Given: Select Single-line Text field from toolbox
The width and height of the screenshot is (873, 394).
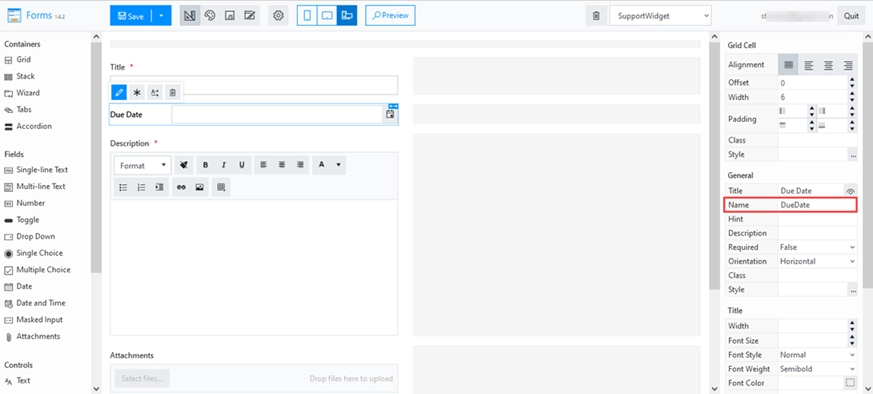Looking at the screenshot, I should click(36, 170).
